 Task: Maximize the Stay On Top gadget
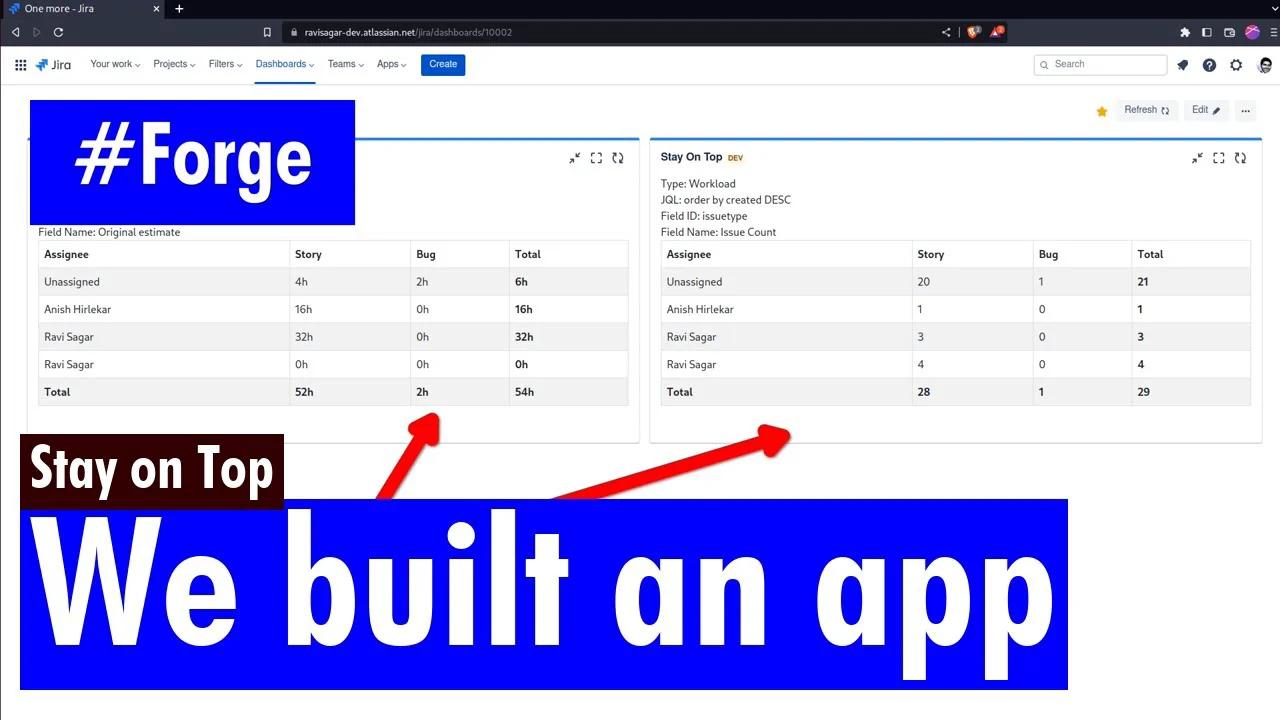(1218, 158)
